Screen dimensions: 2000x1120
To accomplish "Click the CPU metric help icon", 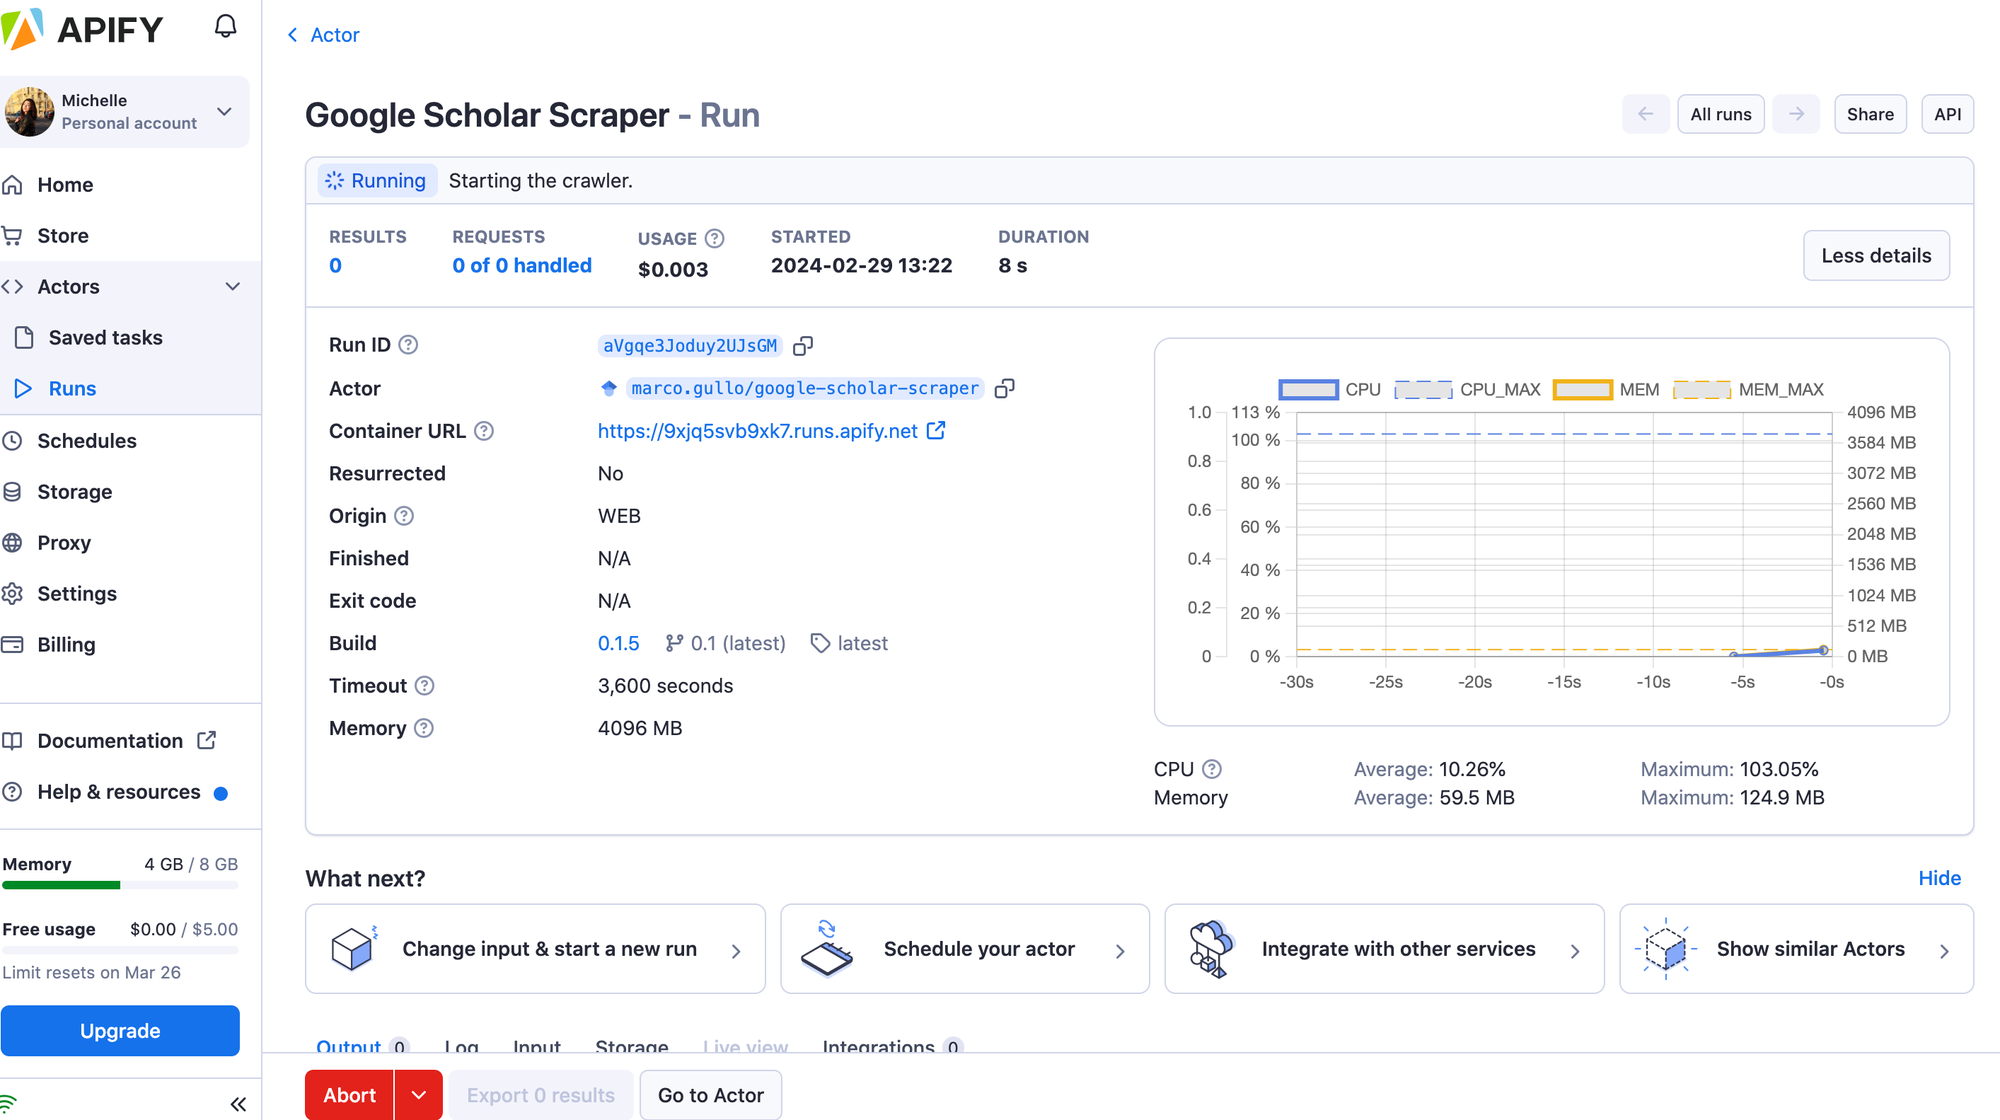I will (1213, 769).
